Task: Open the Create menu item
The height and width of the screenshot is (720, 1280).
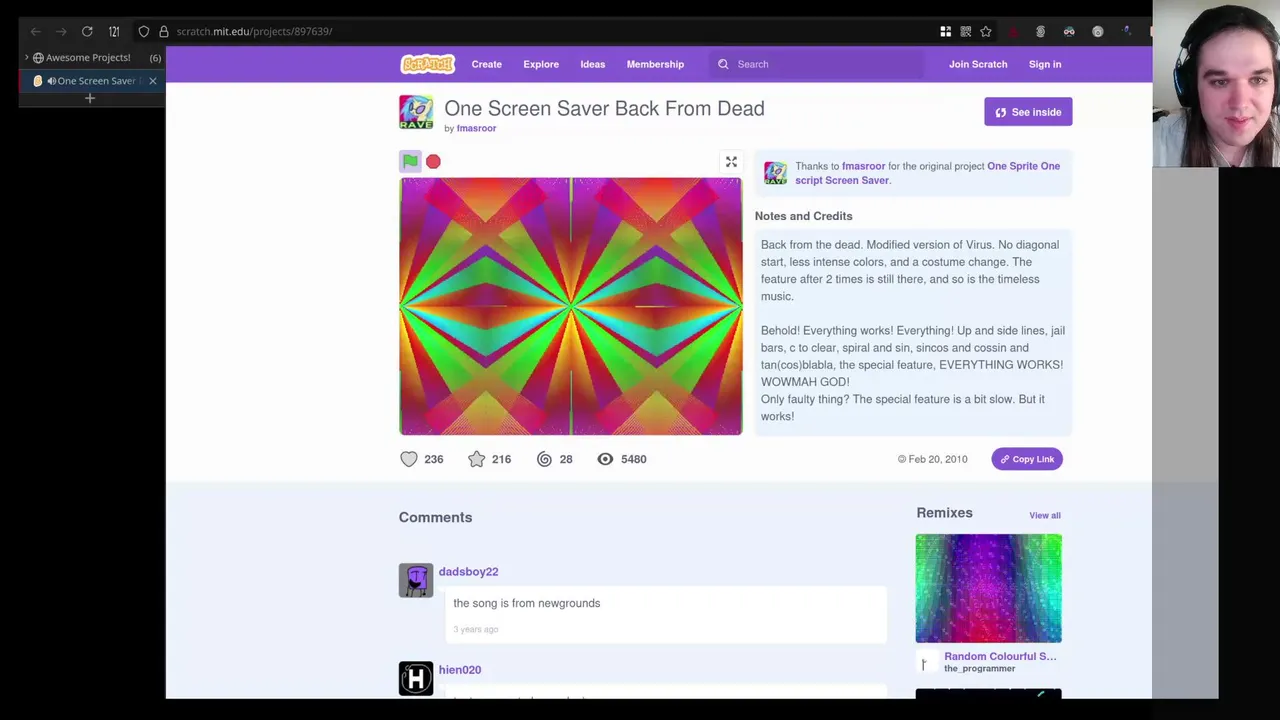Action: (487, 64)
